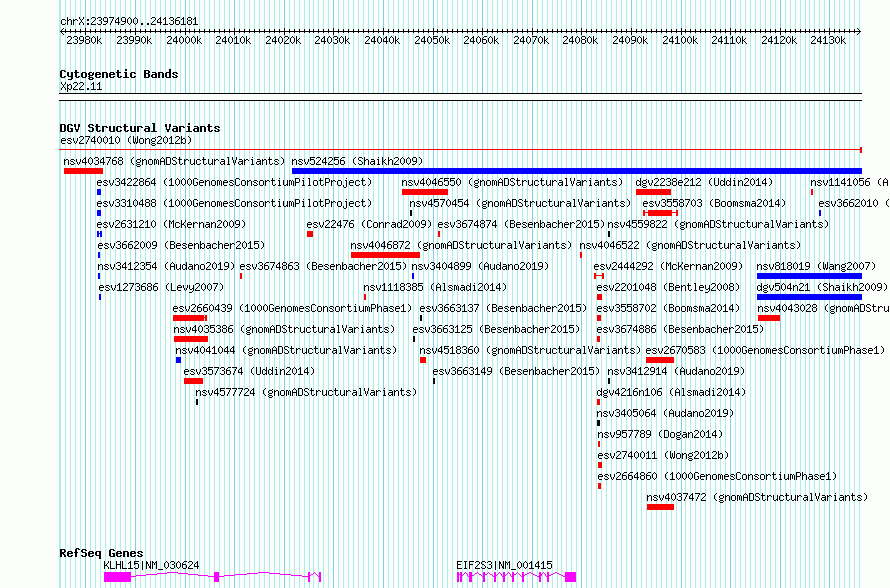Select esv3663125 Besenbacher2015 label
Image resolution: width=890 pixels, height=588 pixels.
(497, 329)
